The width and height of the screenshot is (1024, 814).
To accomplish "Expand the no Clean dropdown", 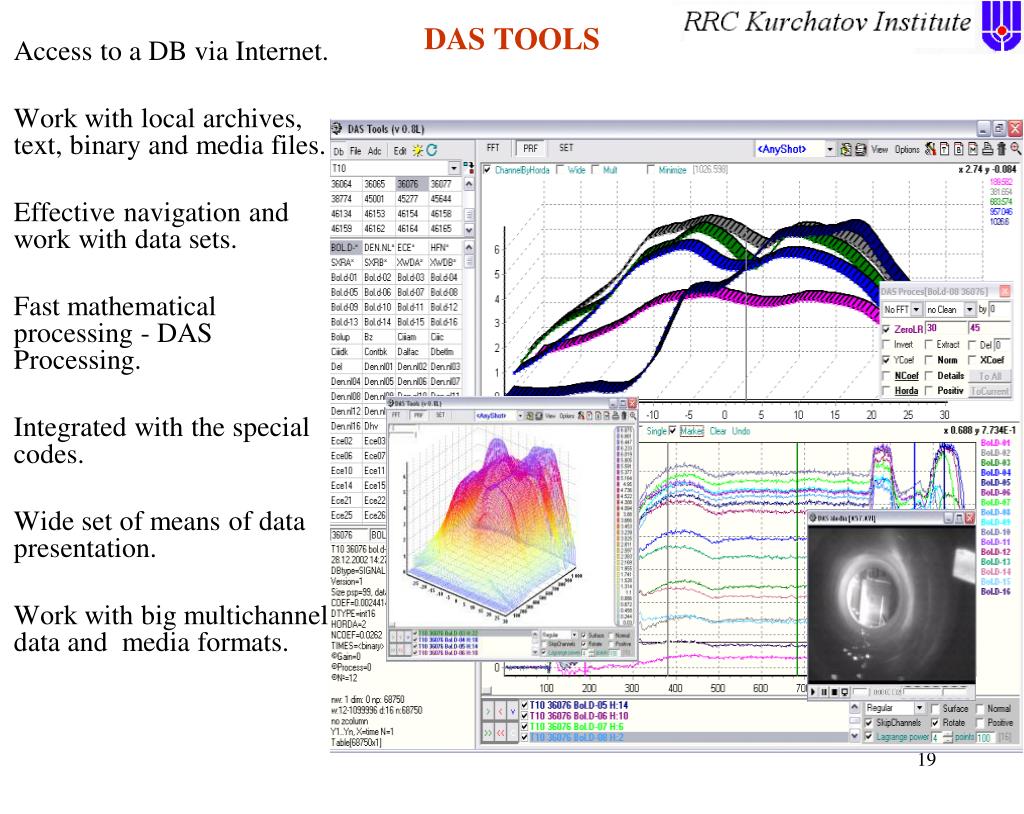I will [970, 310].
